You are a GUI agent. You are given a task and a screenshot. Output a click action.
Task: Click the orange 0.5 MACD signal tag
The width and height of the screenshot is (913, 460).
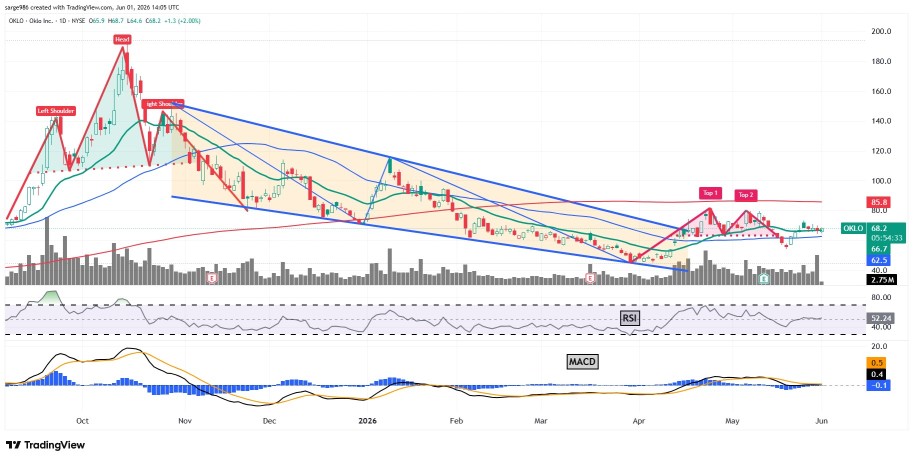click(877, 362)
